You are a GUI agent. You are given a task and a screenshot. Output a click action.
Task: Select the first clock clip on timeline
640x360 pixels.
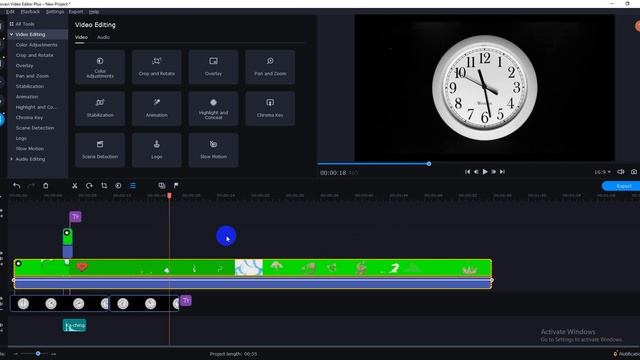pyautogui.click(x=59, y=304)
